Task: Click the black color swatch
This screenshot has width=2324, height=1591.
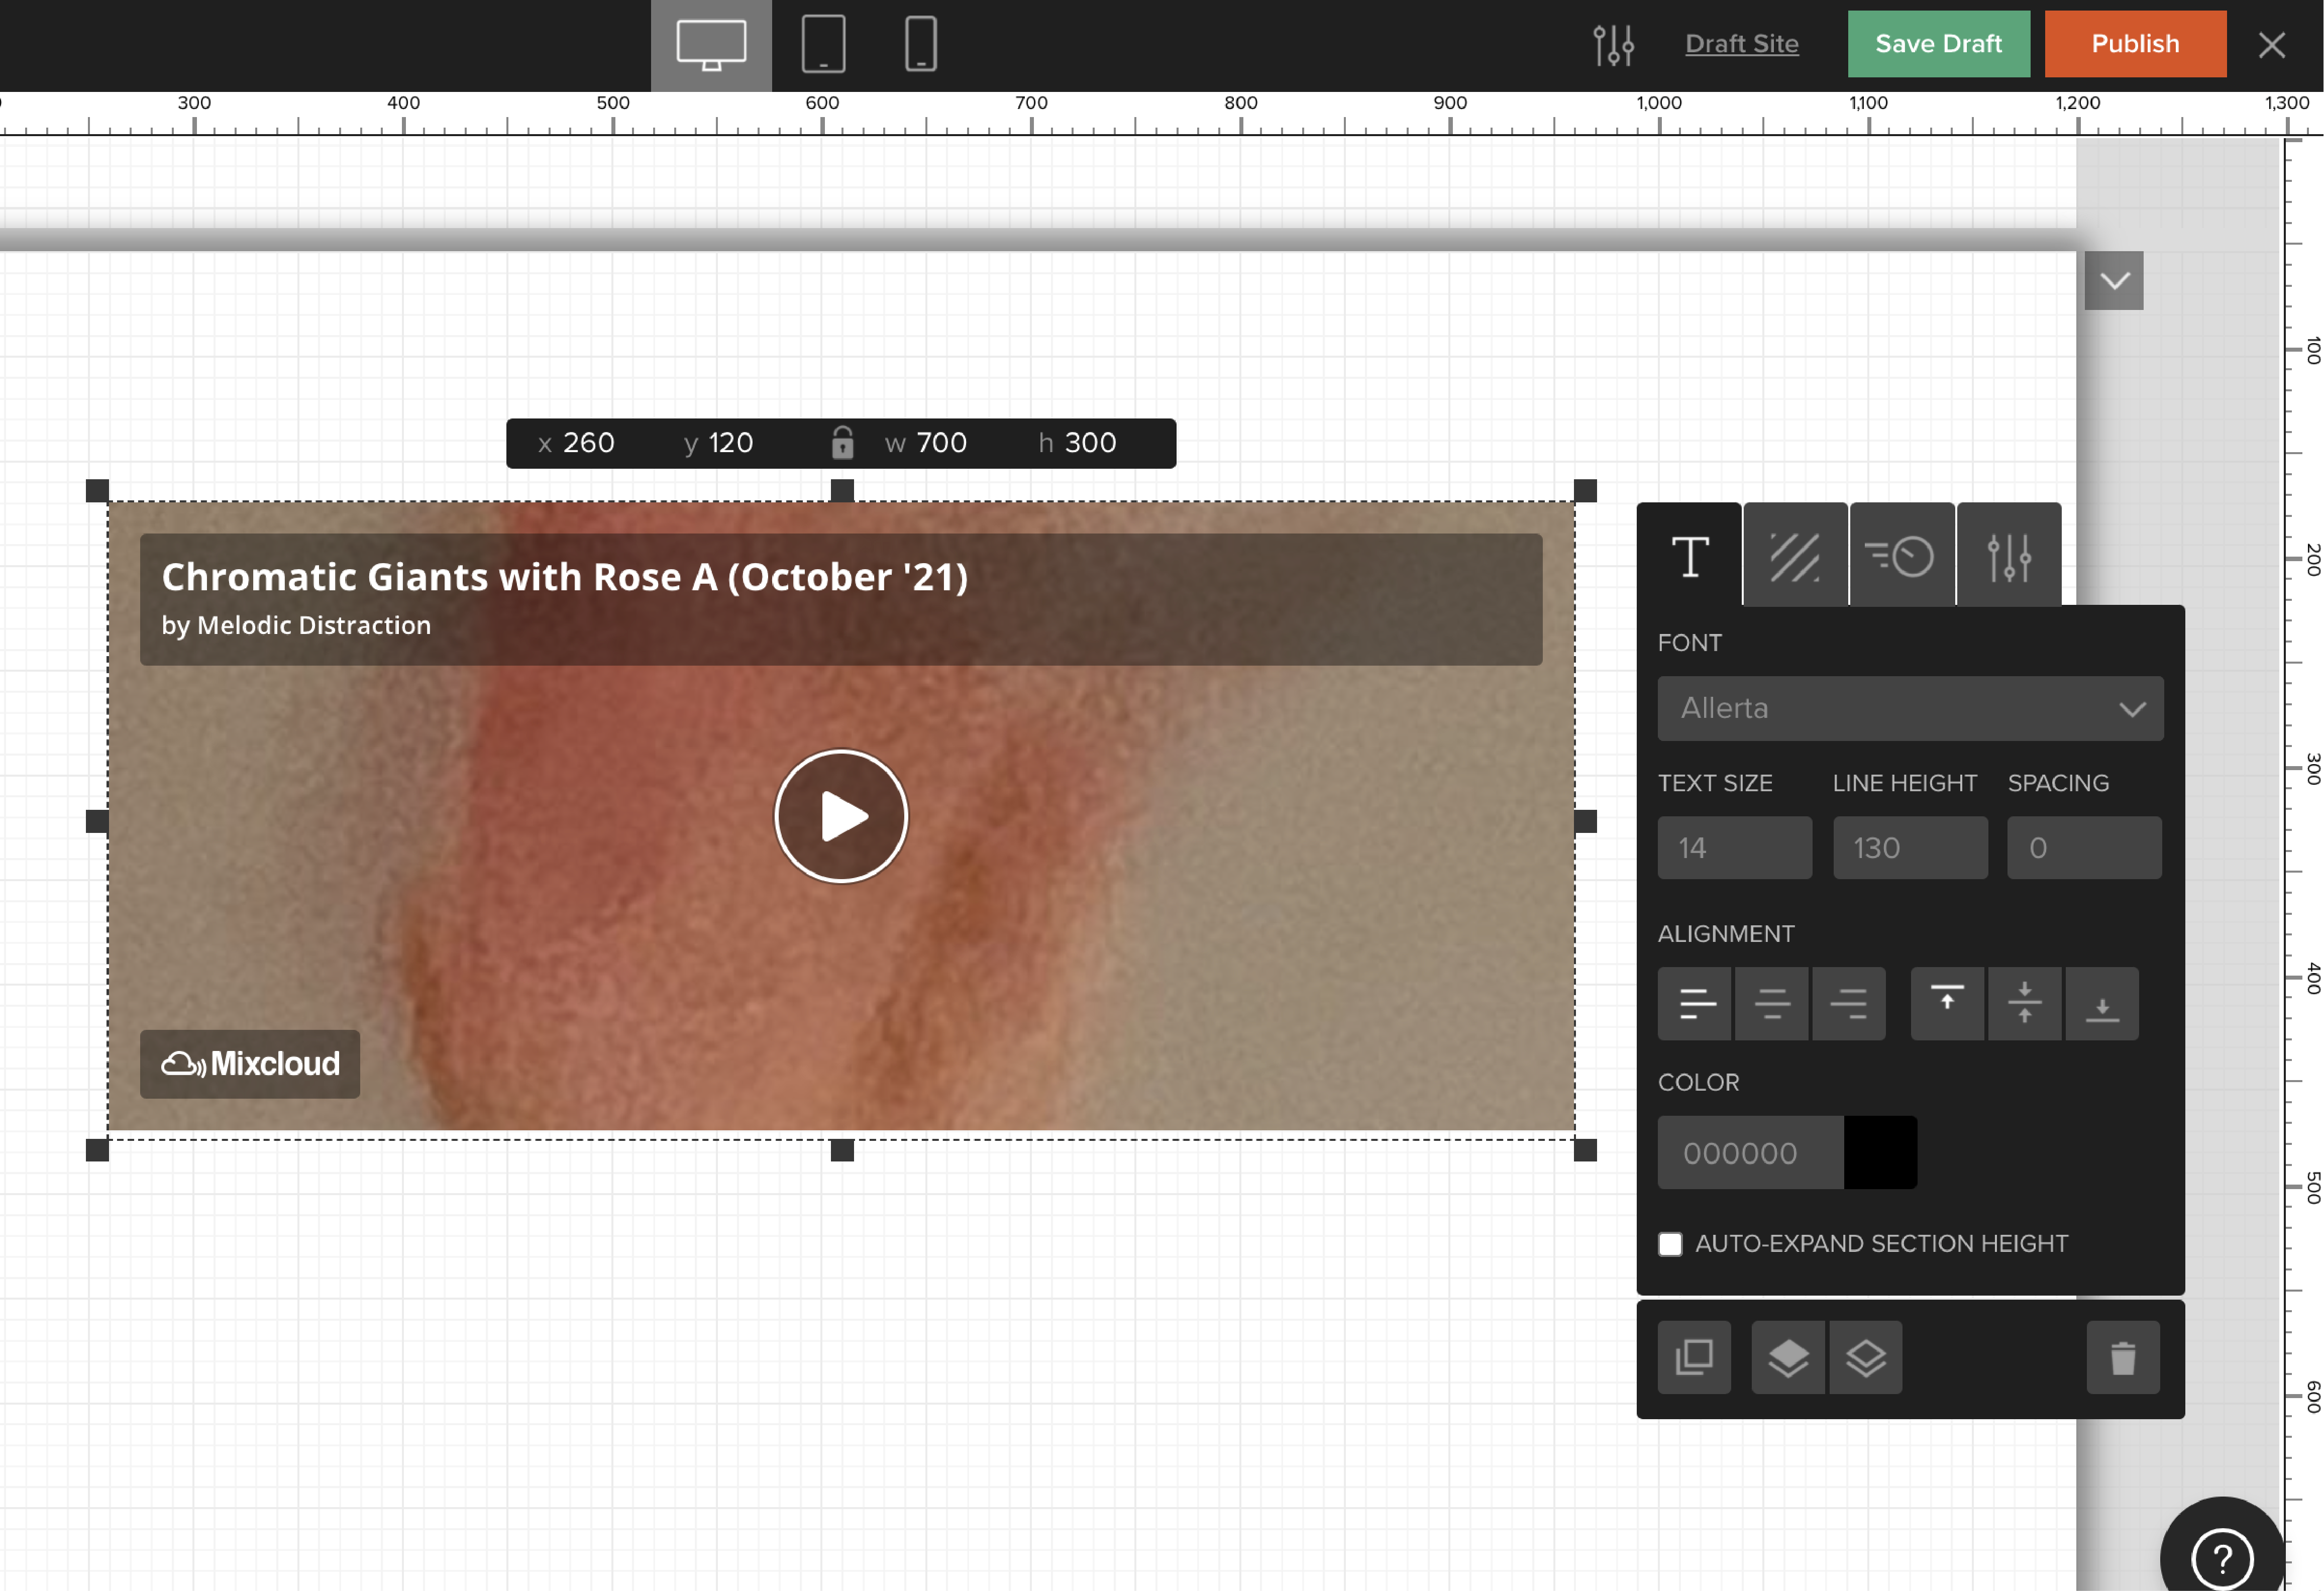Action: [x=1879, y=1152]
